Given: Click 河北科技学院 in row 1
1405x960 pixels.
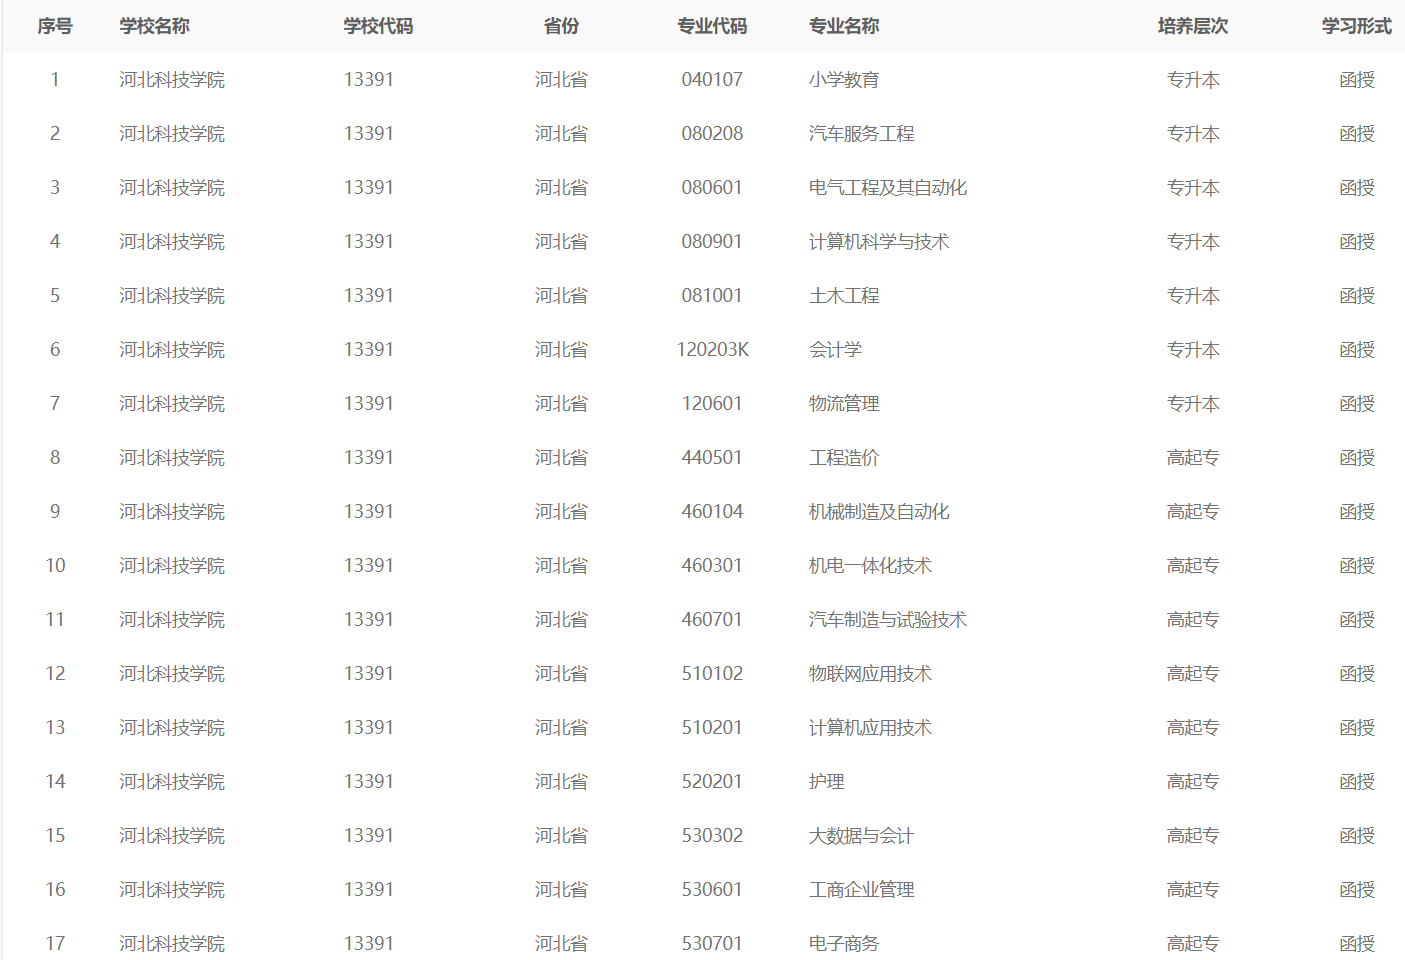Looking at the screenshot, I should pos(172,80).
